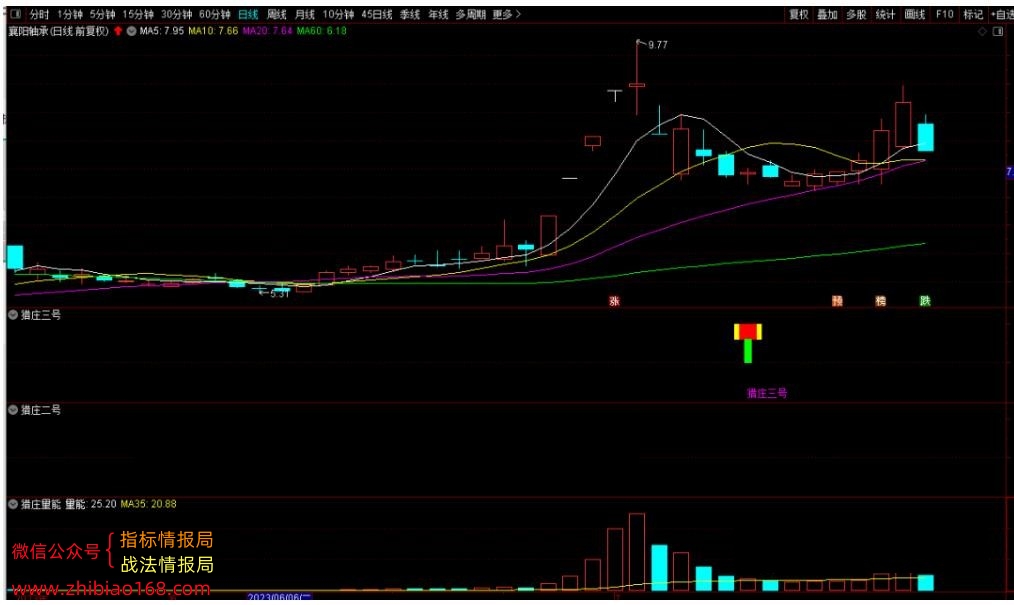Click the +自选 add to watchlist button
This screenshot has width=1014, height=605.
pos(1002,14)
